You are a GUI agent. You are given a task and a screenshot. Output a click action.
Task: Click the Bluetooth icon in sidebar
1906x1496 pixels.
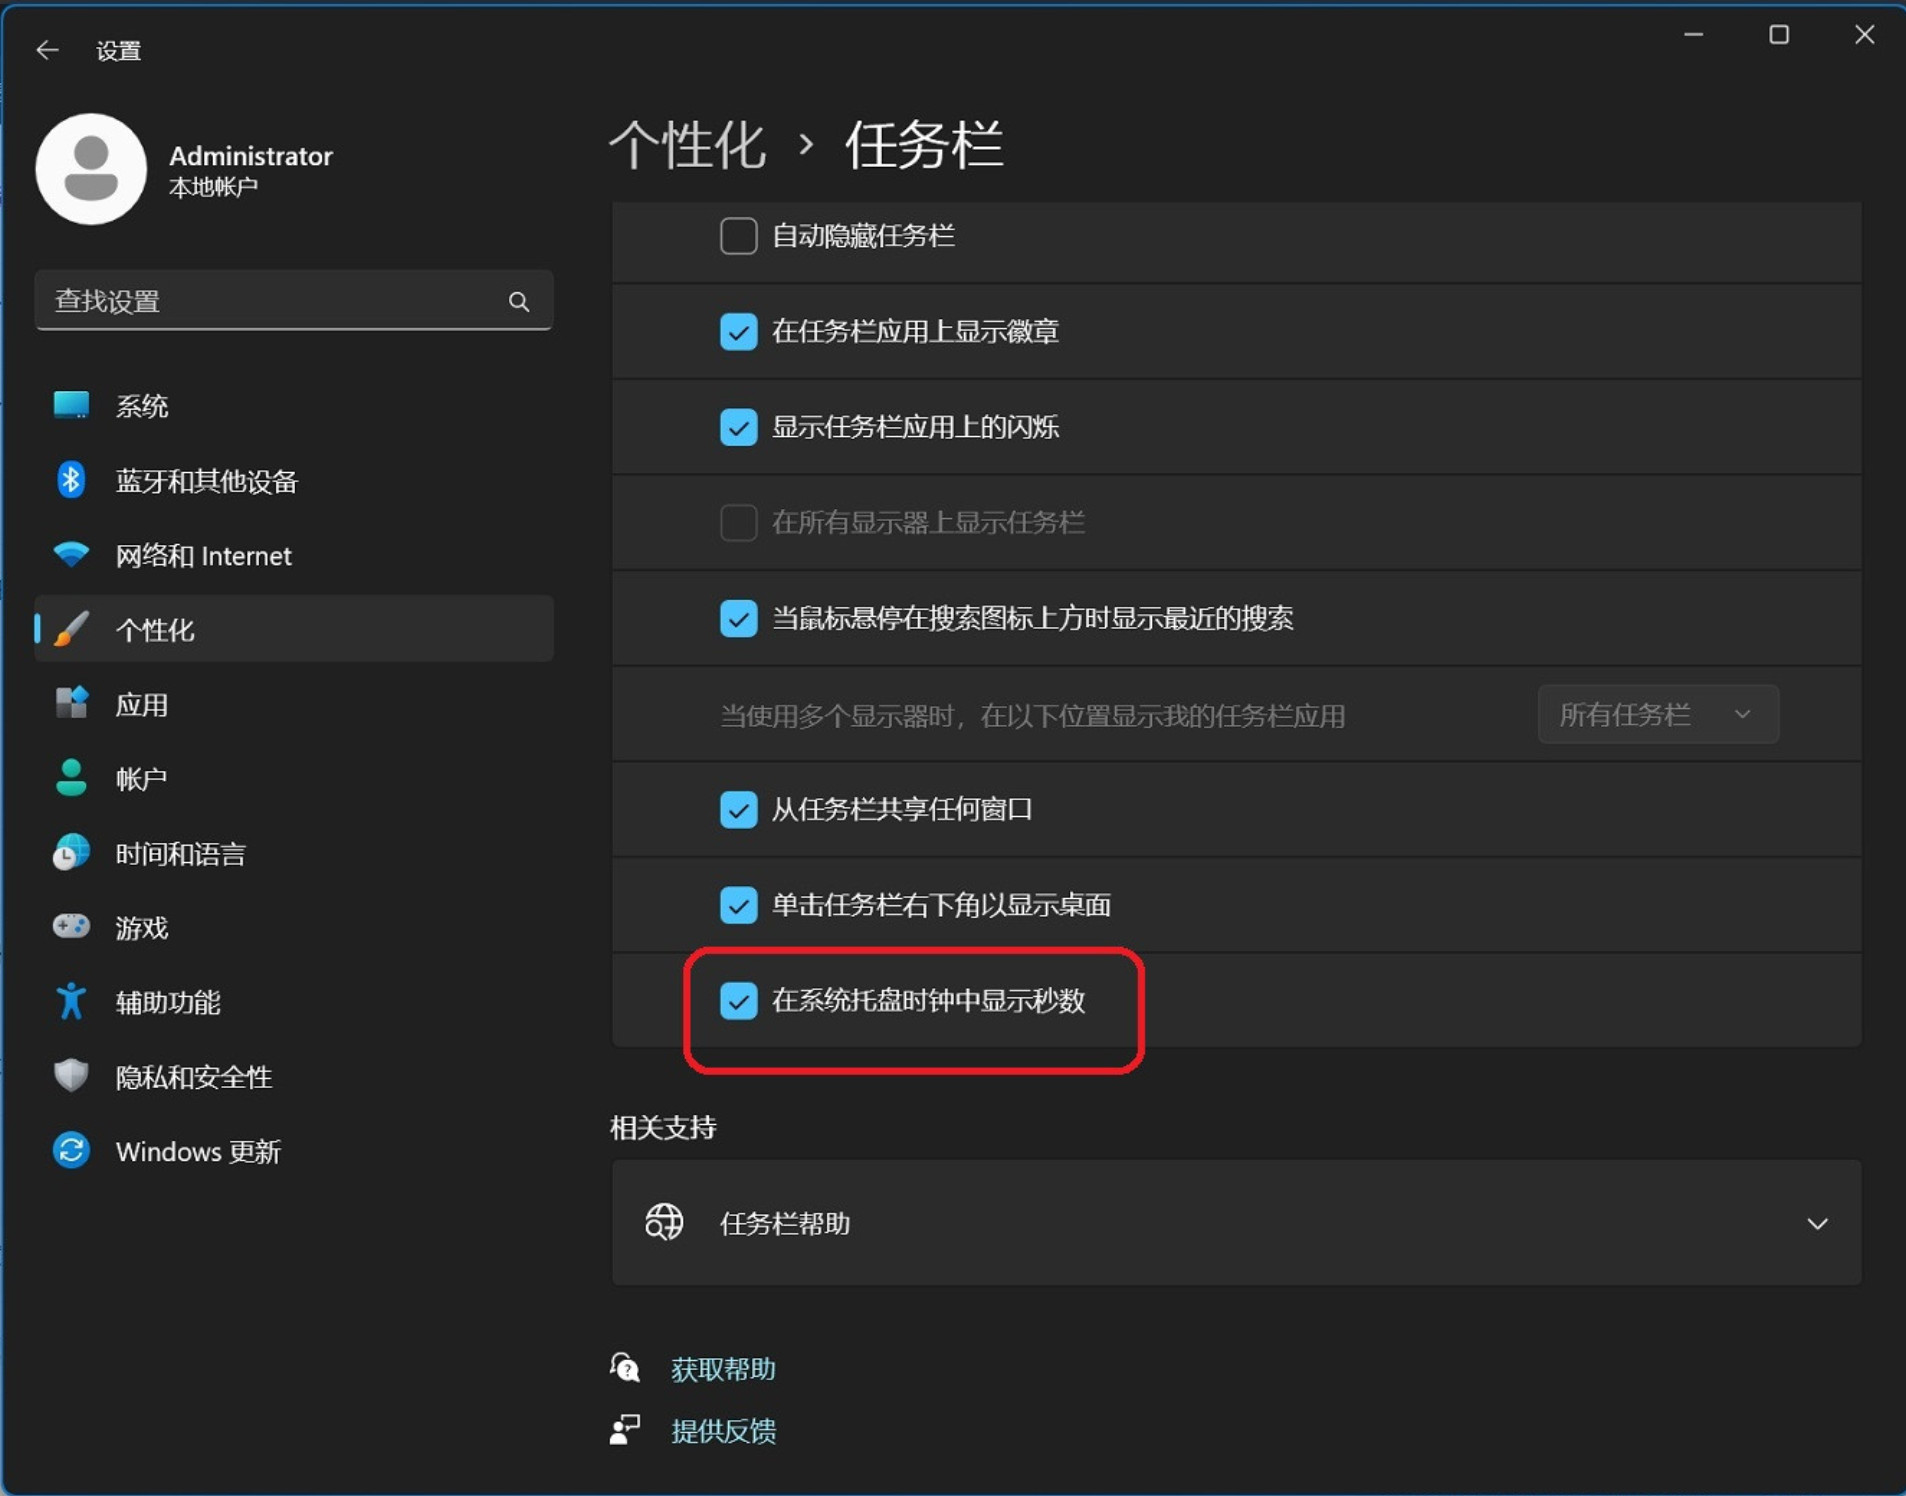coord(71,480)
